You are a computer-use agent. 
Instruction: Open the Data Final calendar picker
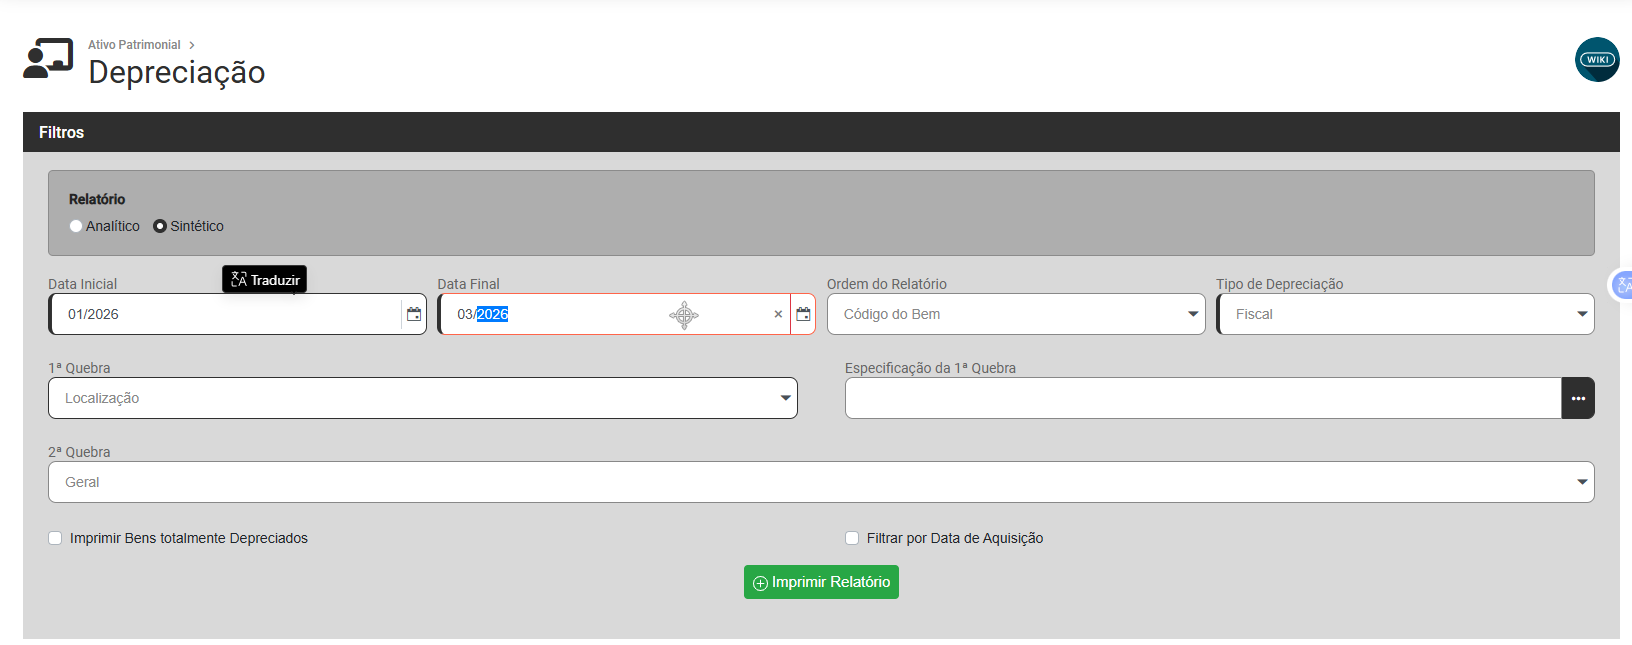(803, 314)
